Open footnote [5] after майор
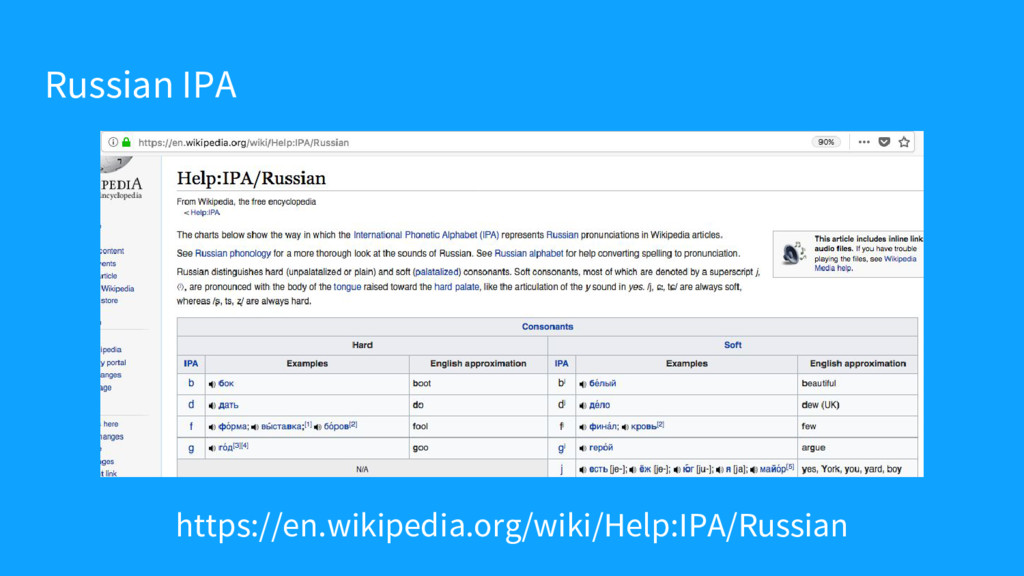 point(790,467)
